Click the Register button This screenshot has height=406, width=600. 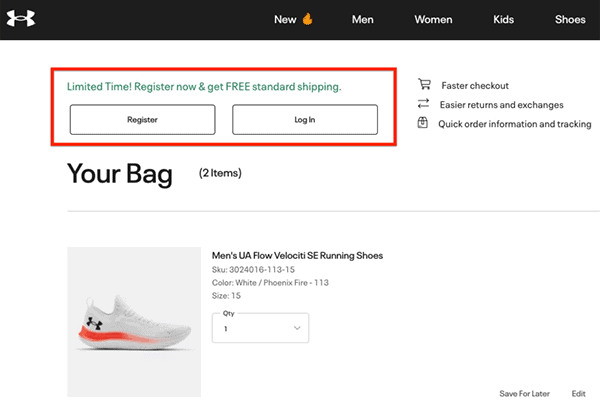tap(142, 120)
